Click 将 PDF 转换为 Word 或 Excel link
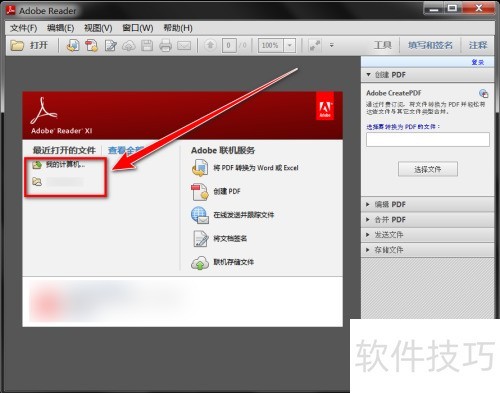Viewport: 500px width, 393px height. (x=256, y=168)
